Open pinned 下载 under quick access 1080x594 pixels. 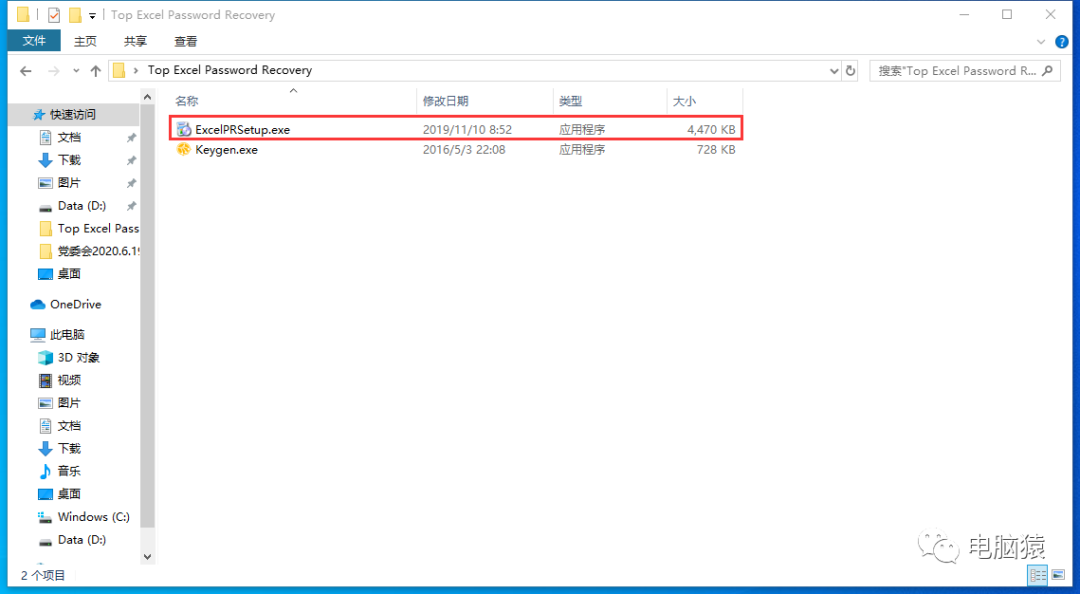[x=69, y=160]
